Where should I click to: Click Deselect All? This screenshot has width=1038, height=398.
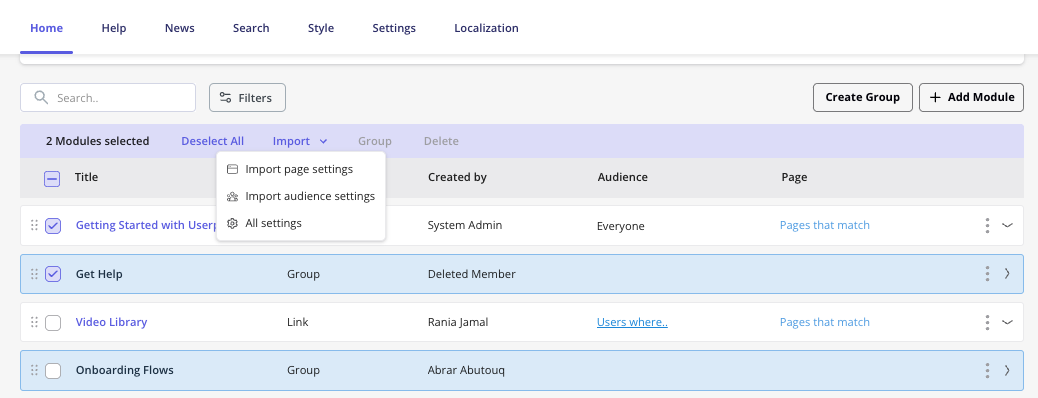(212, 141)
